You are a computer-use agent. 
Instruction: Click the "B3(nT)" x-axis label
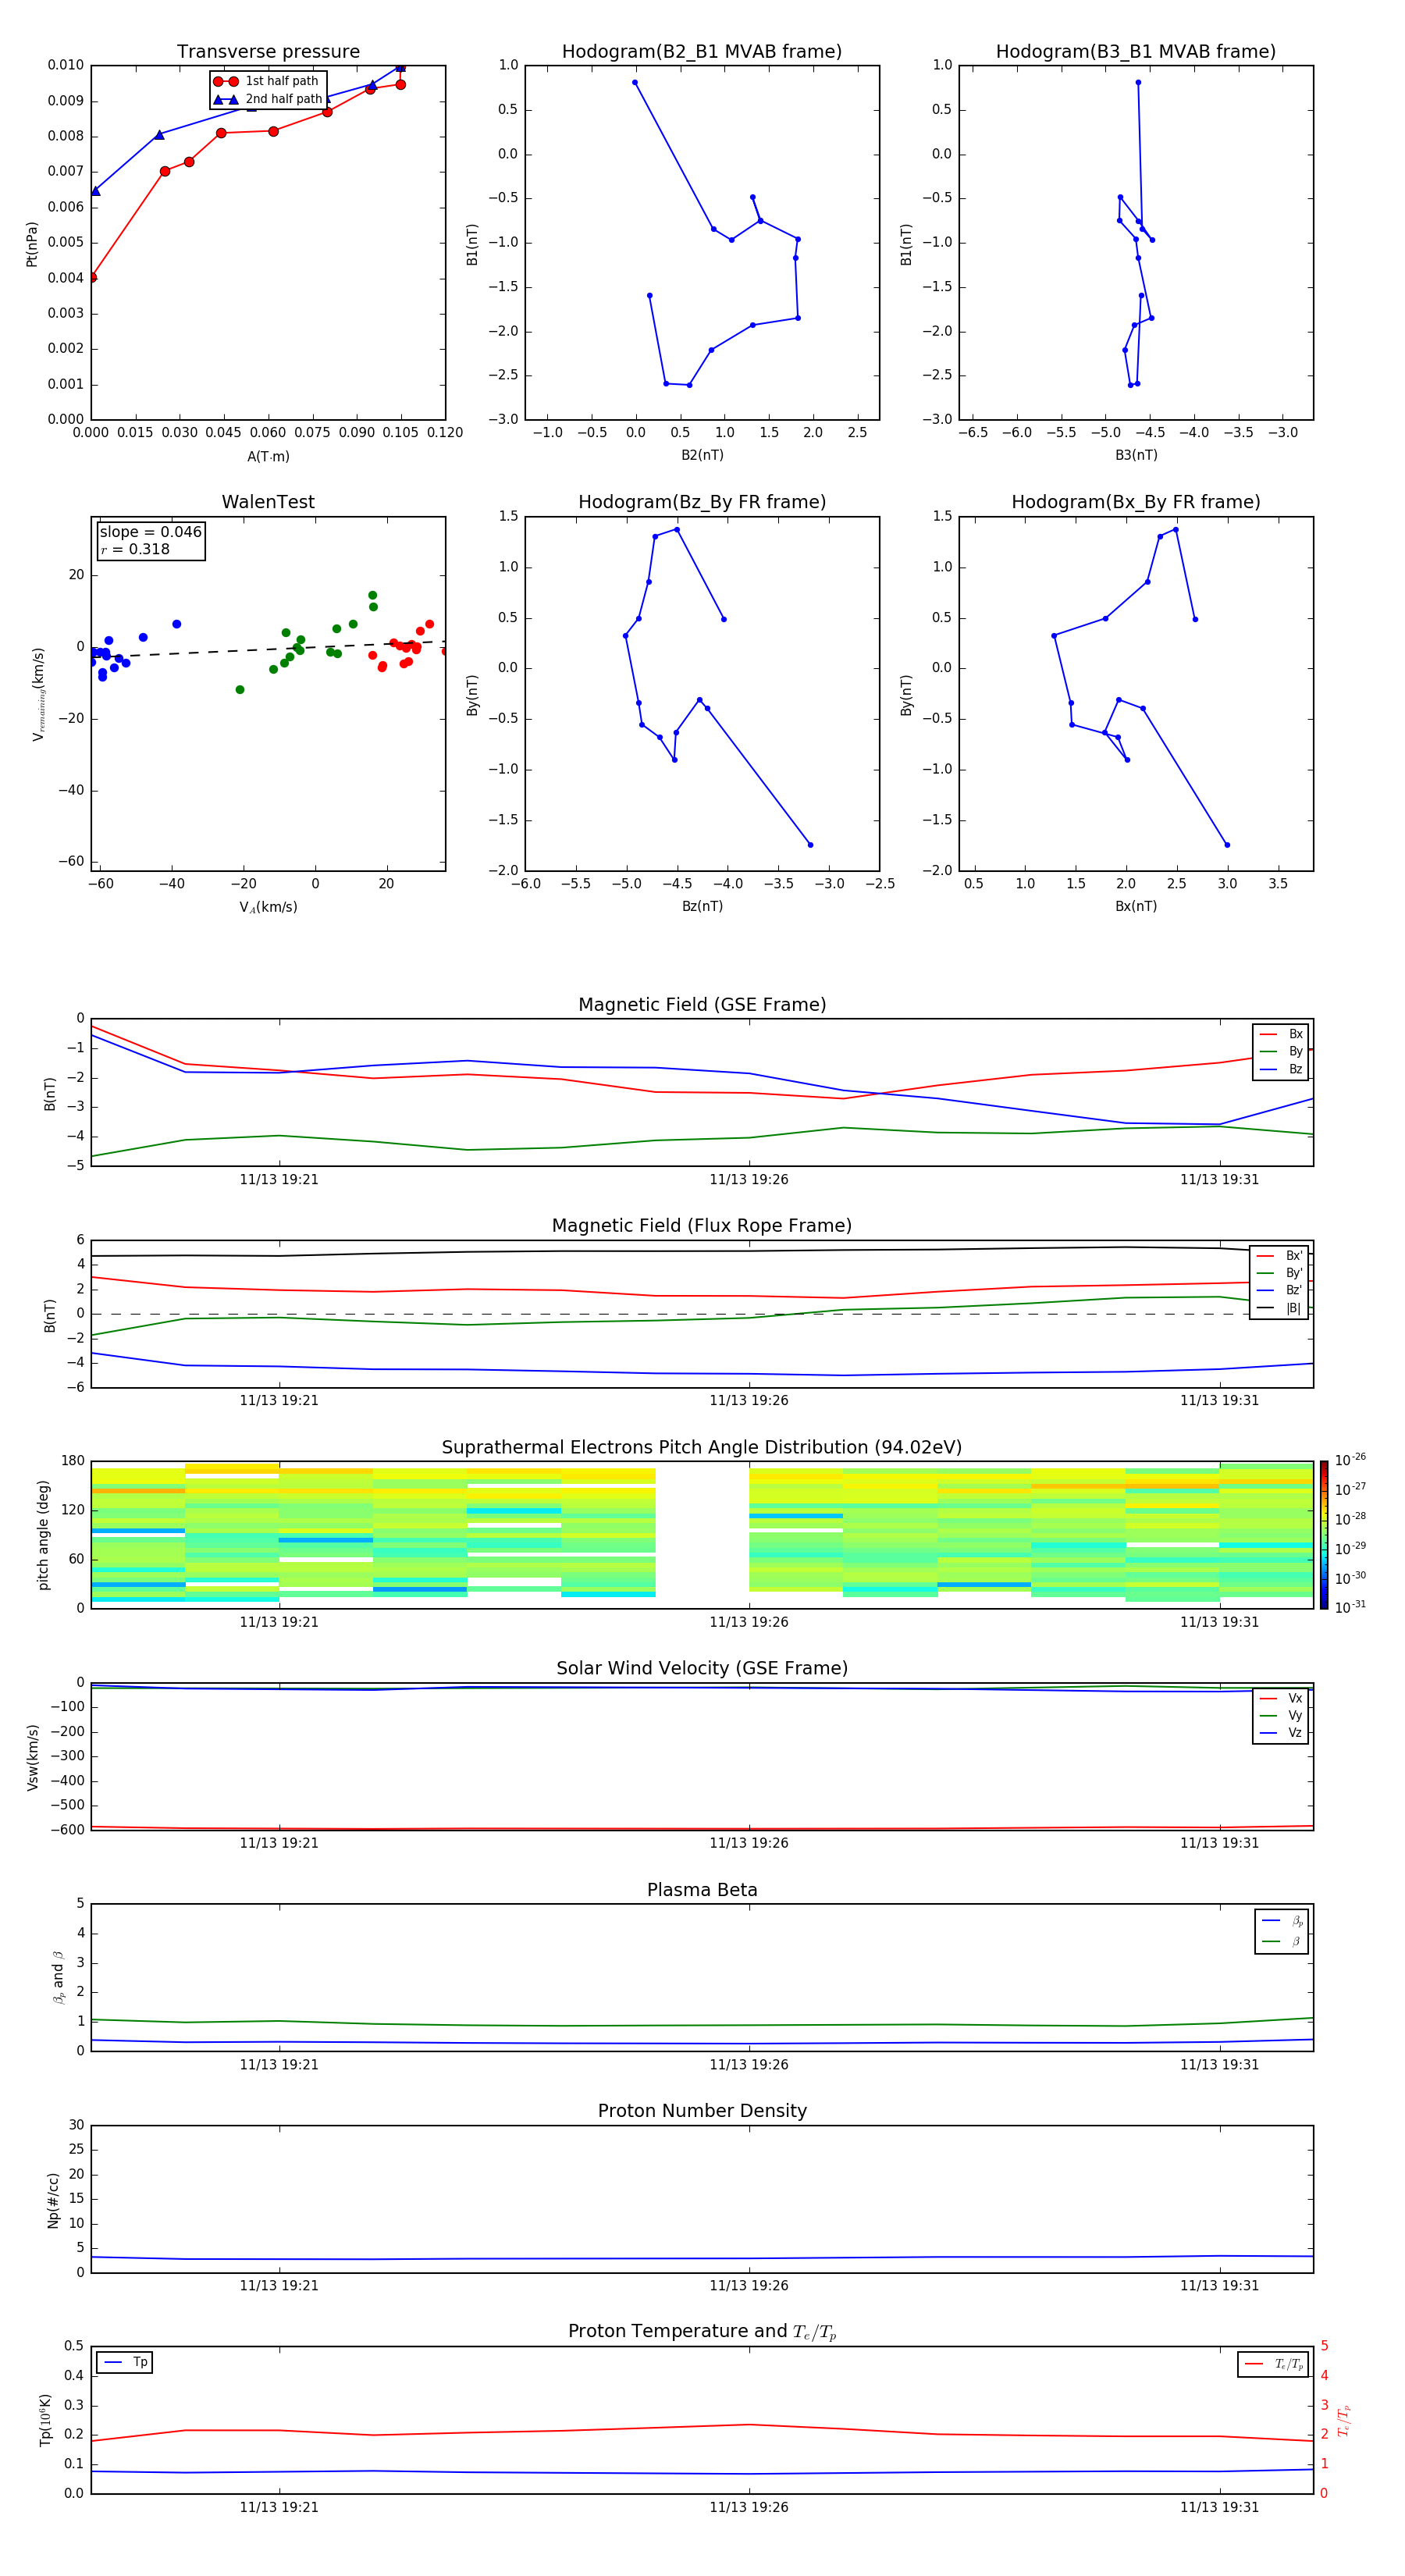coord(1136,455)
